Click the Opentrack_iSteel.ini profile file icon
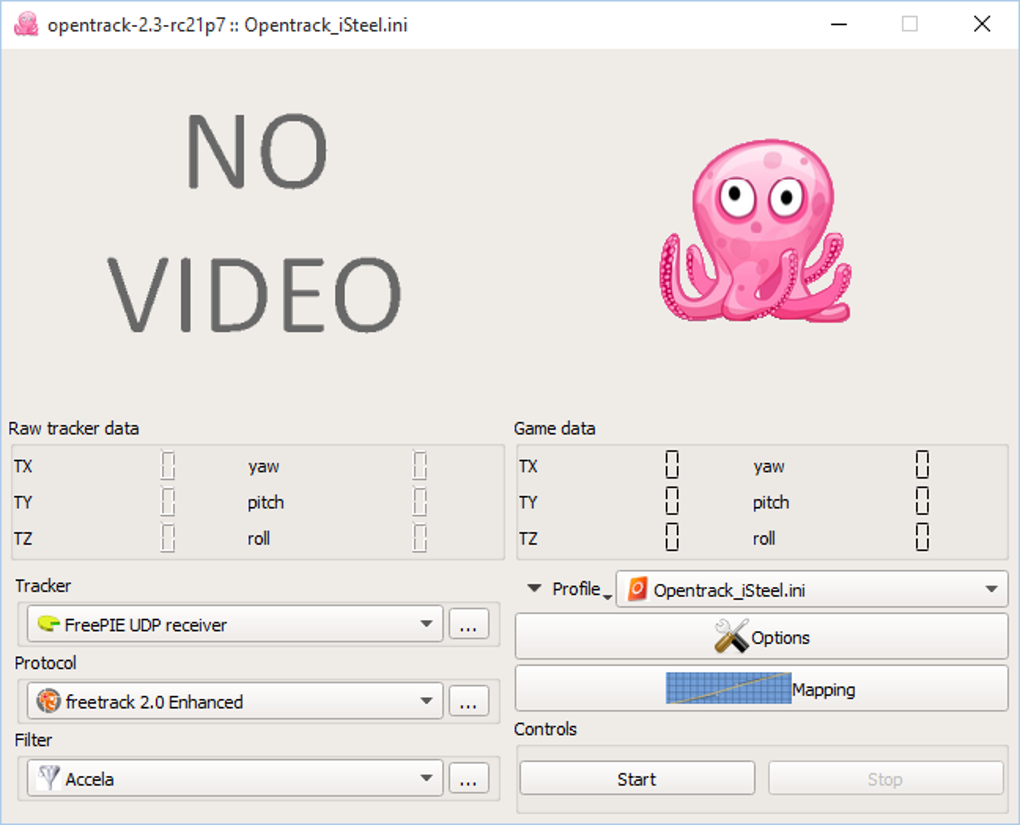 pyautogui.click(x=638, y=589)
